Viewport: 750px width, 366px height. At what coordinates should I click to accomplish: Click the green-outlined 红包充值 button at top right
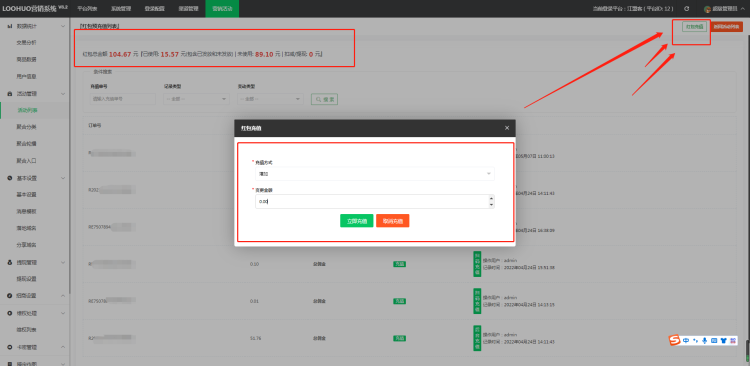pos(695,27)
